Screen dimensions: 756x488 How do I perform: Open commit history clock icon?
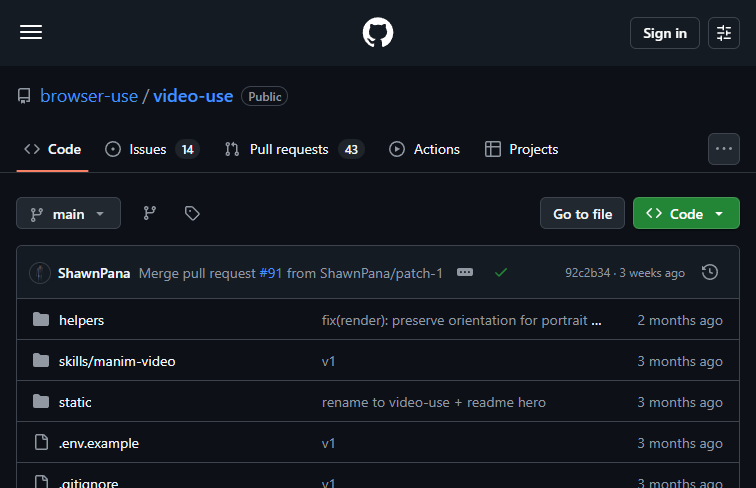pos(710,272)
